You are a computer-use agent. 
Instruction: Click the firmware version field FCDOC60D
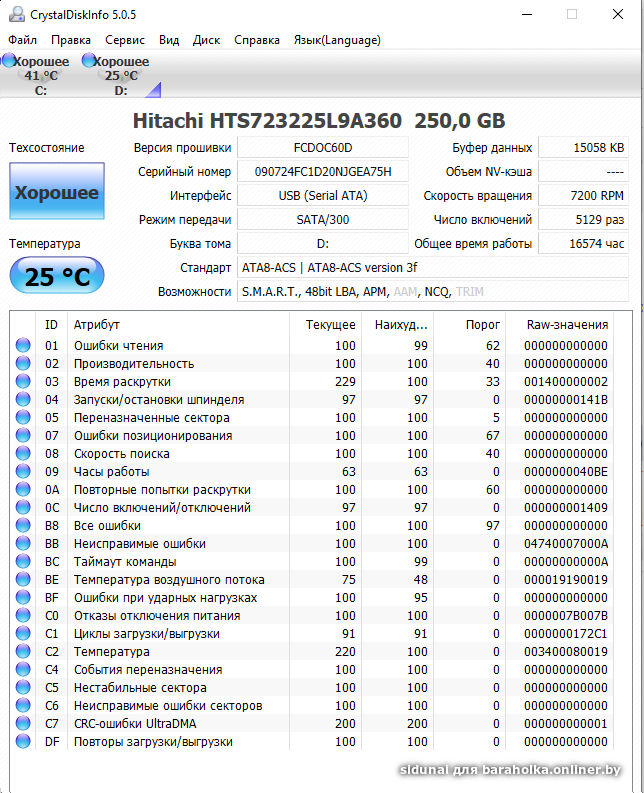(x=323, y=148)
